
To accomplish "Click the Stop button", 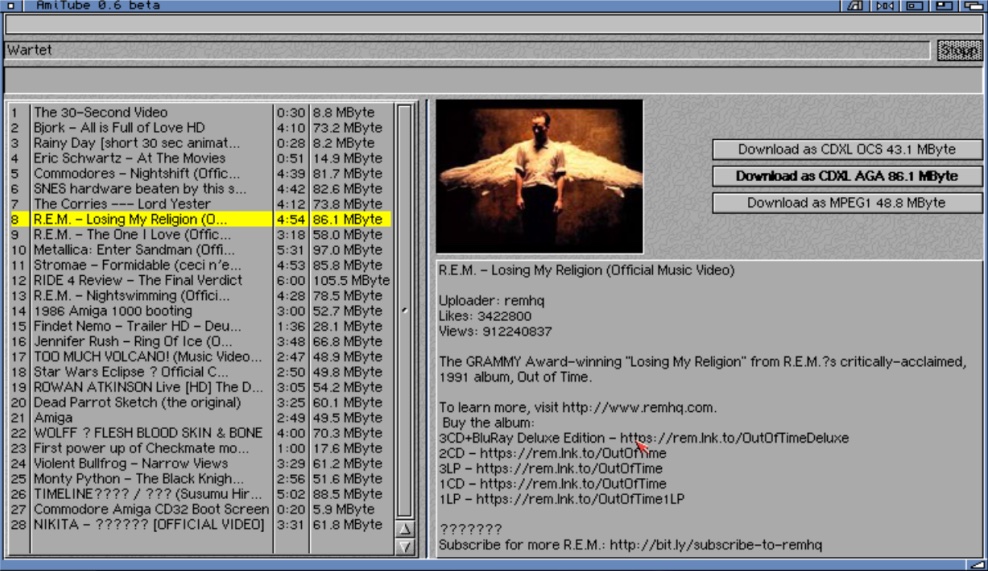I will tap(959, 50).
